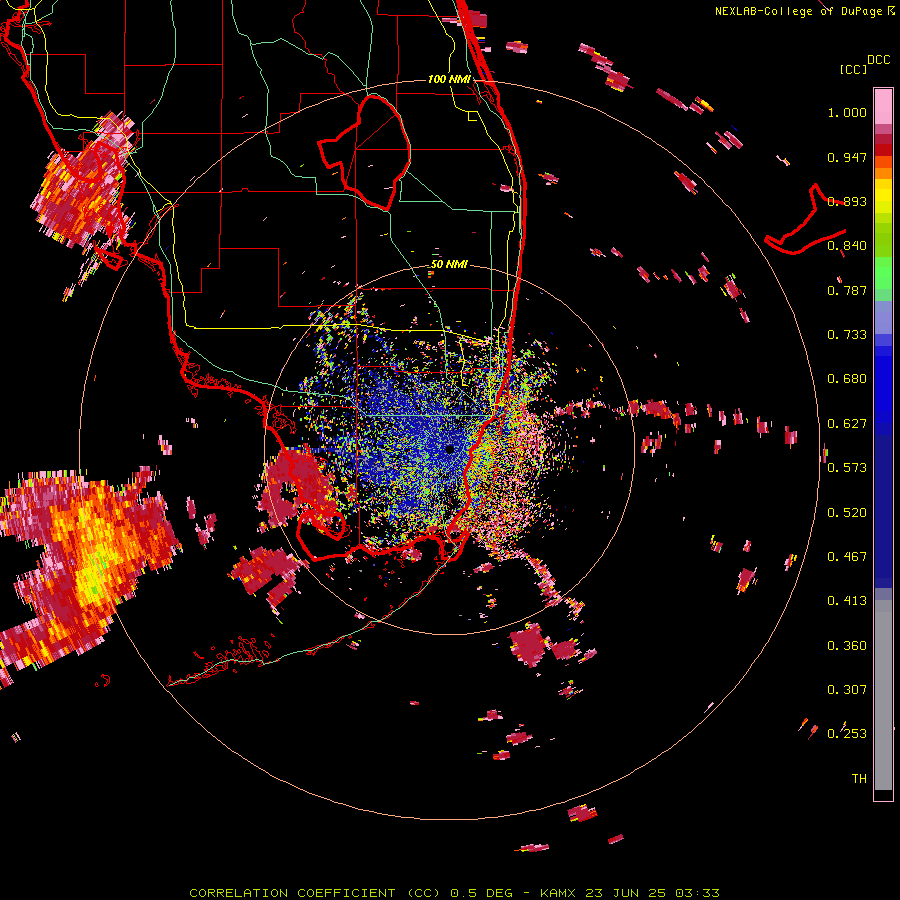Click the 0.680 scale value

click(x=847, y=379)
